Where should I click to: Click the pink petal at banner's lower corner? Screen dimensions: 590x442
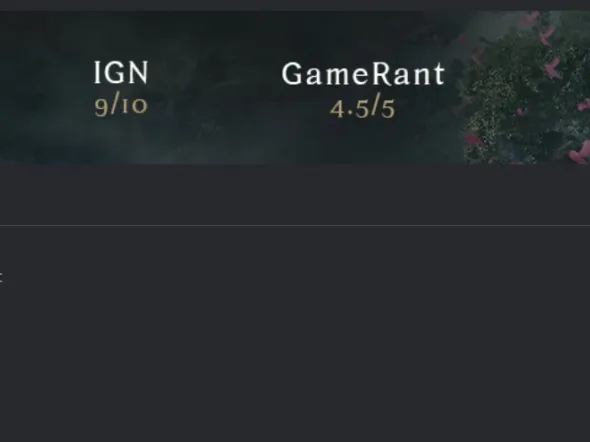tap(581, 152)
